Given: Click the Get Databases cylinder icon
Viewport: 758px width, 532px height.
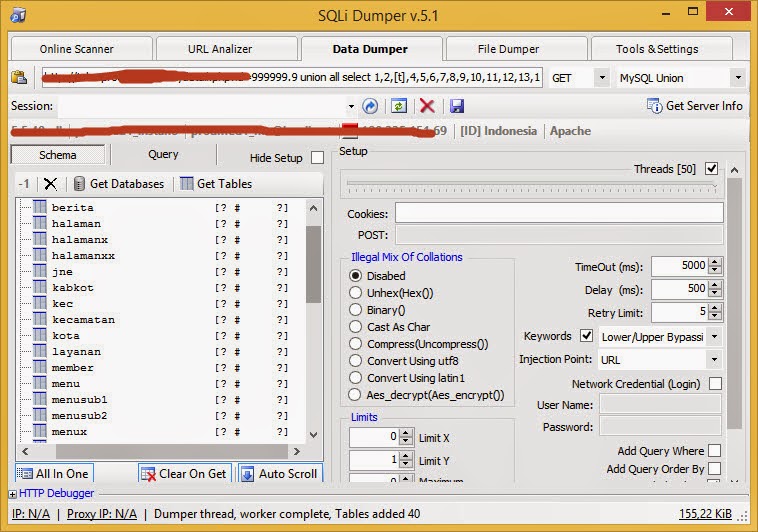Looking at the screenshot, I should (79, 184).
